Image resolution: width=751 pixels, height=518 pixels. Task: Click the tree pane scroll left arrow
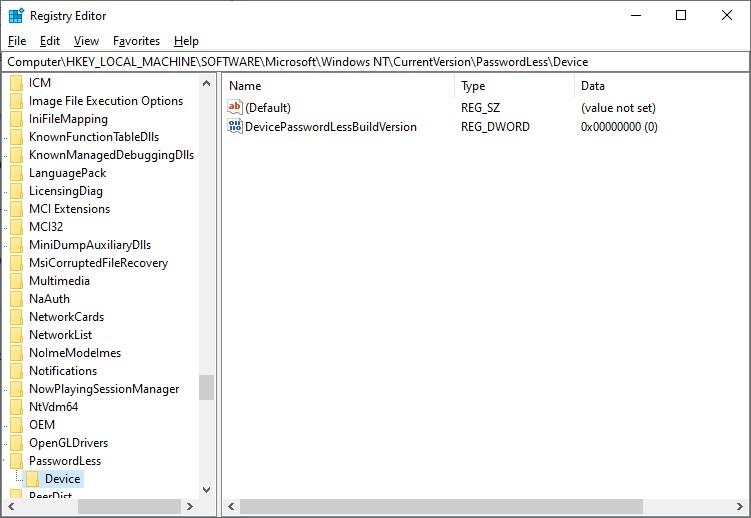[11, 507]
